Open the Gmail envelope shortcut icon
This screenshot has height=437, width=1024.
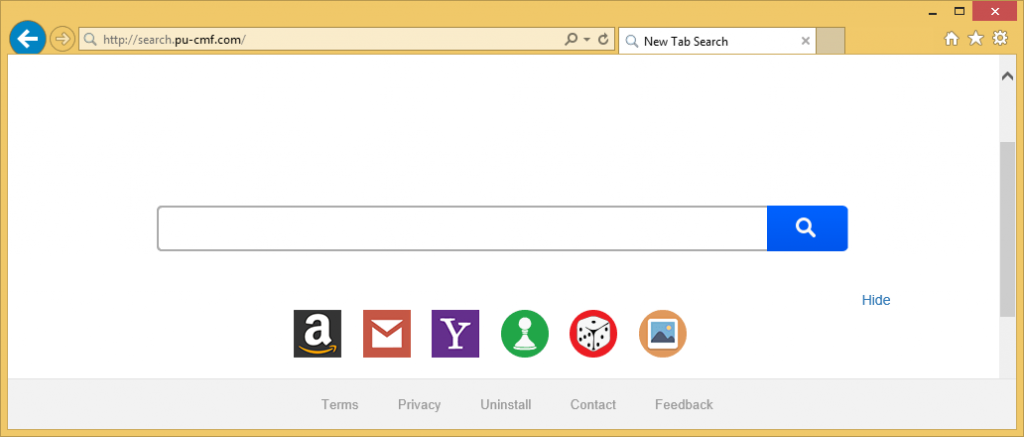click(387, 334)
